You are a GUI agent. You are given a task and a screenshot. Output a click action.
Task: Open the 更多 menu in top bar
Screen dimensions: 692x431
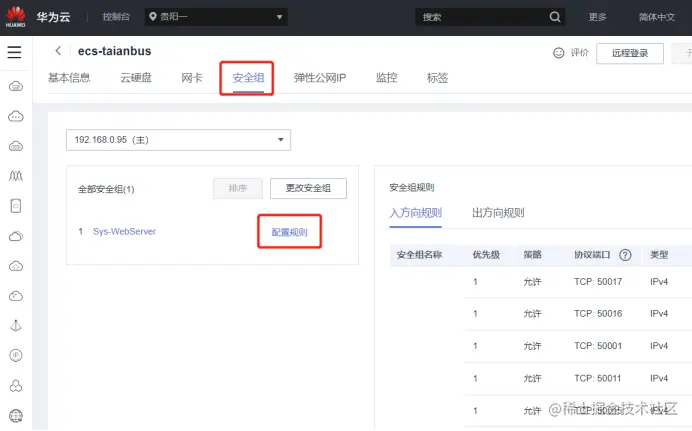[597, 17]
